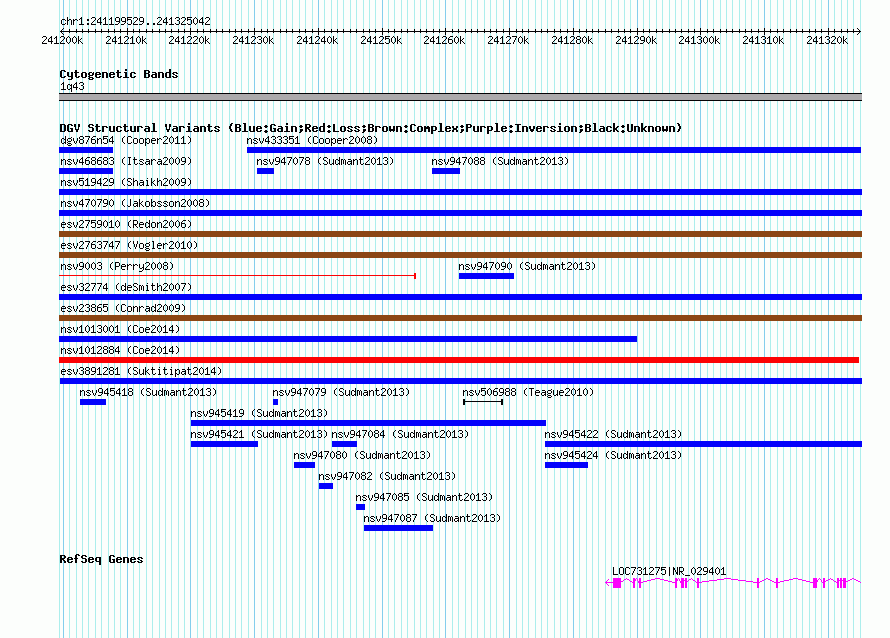Select the 1q43 band label

point(72,86)
